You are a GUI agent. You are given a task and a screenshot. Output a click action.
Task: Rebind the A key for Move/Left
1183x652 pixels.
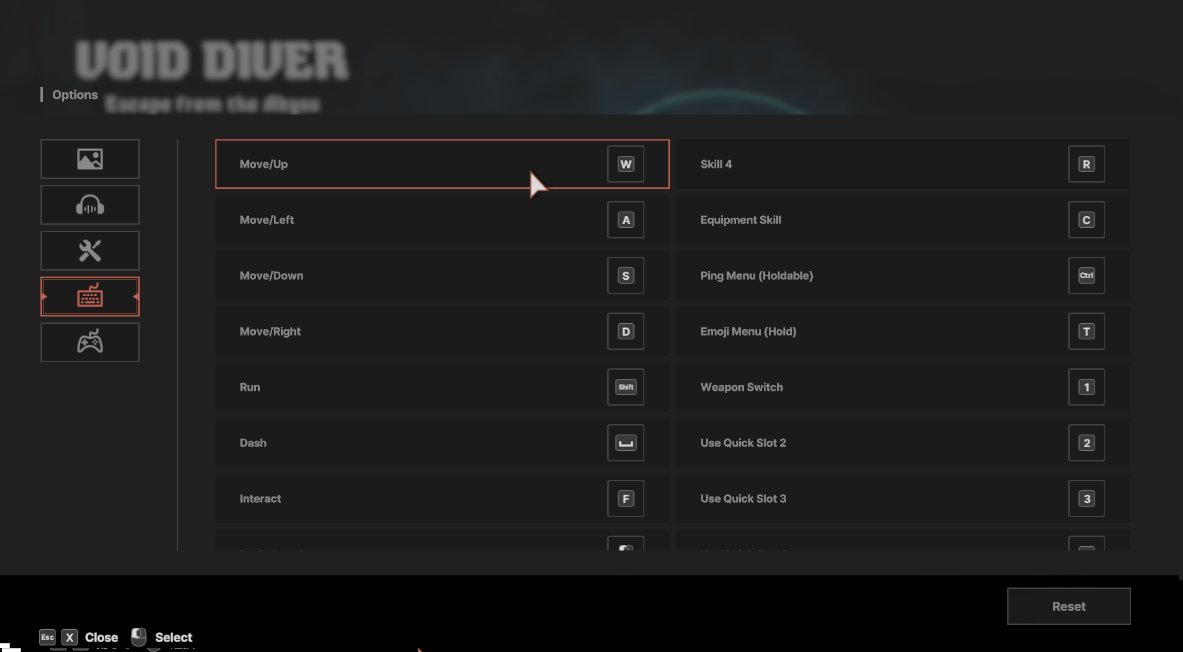click(625, 220)
